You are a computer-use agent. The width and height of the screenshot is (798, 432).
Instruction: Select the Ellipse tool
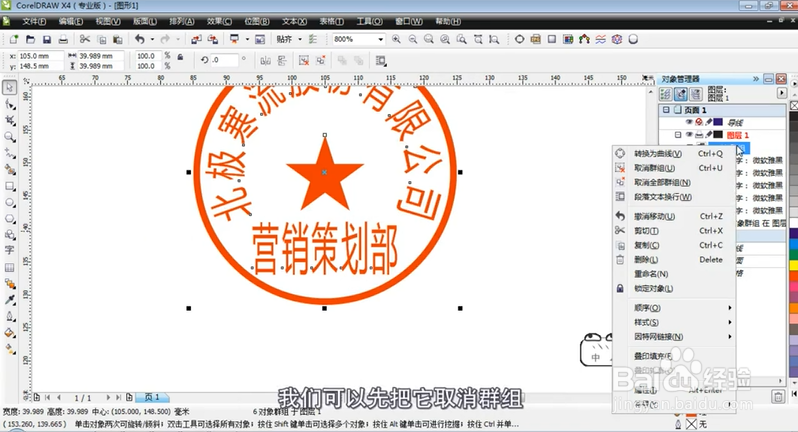pyautogui.click(x=9, y=203)
